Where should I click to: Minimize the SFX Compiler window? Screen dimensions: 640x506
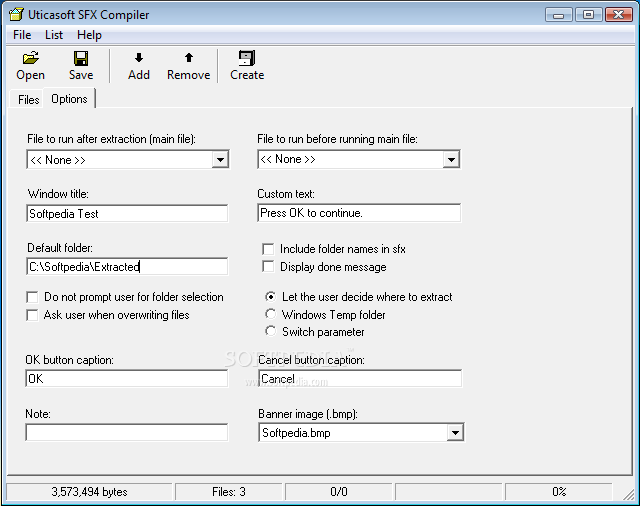[558, 15]
